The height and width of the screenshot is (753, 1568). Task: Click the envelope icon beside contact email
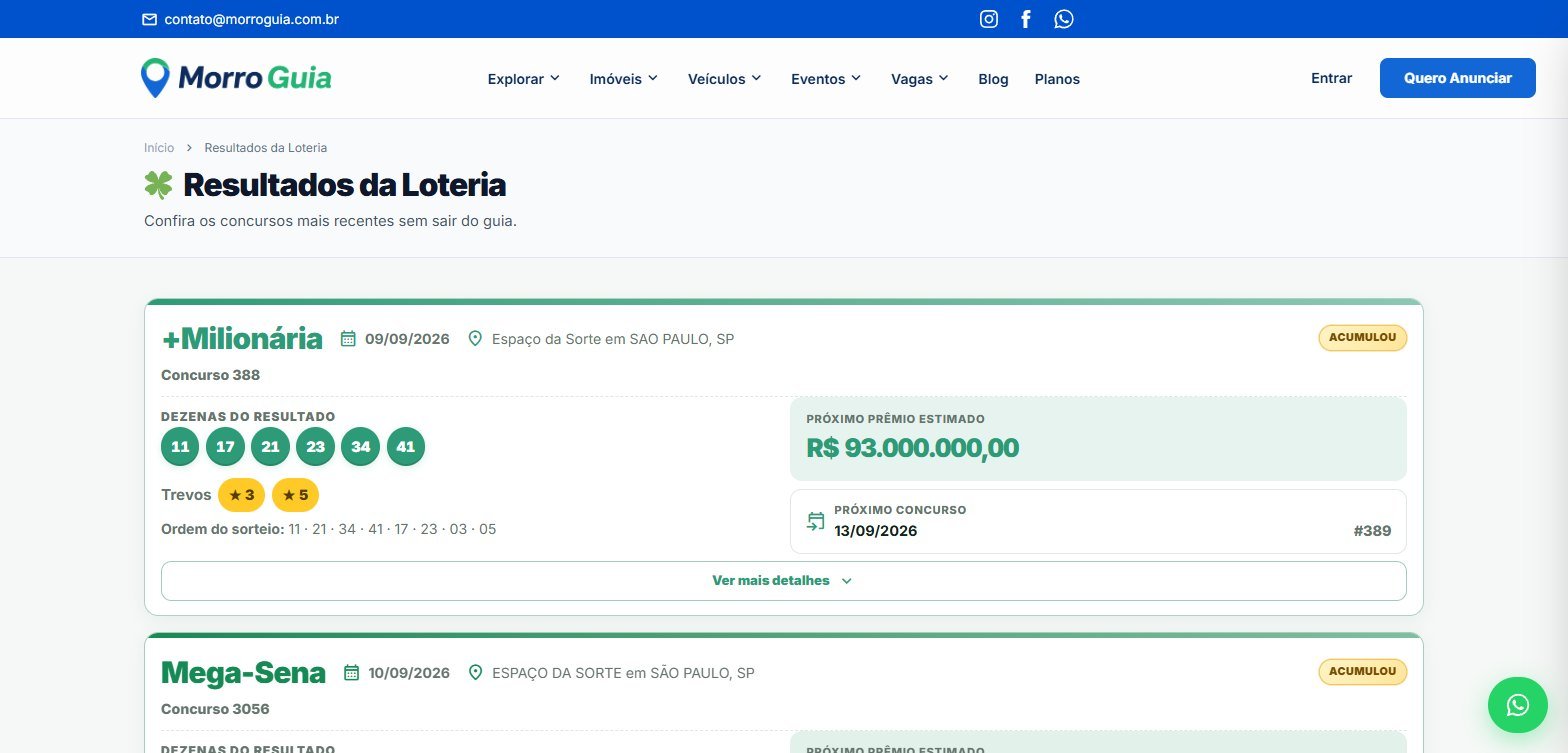(x=150, y=19)
